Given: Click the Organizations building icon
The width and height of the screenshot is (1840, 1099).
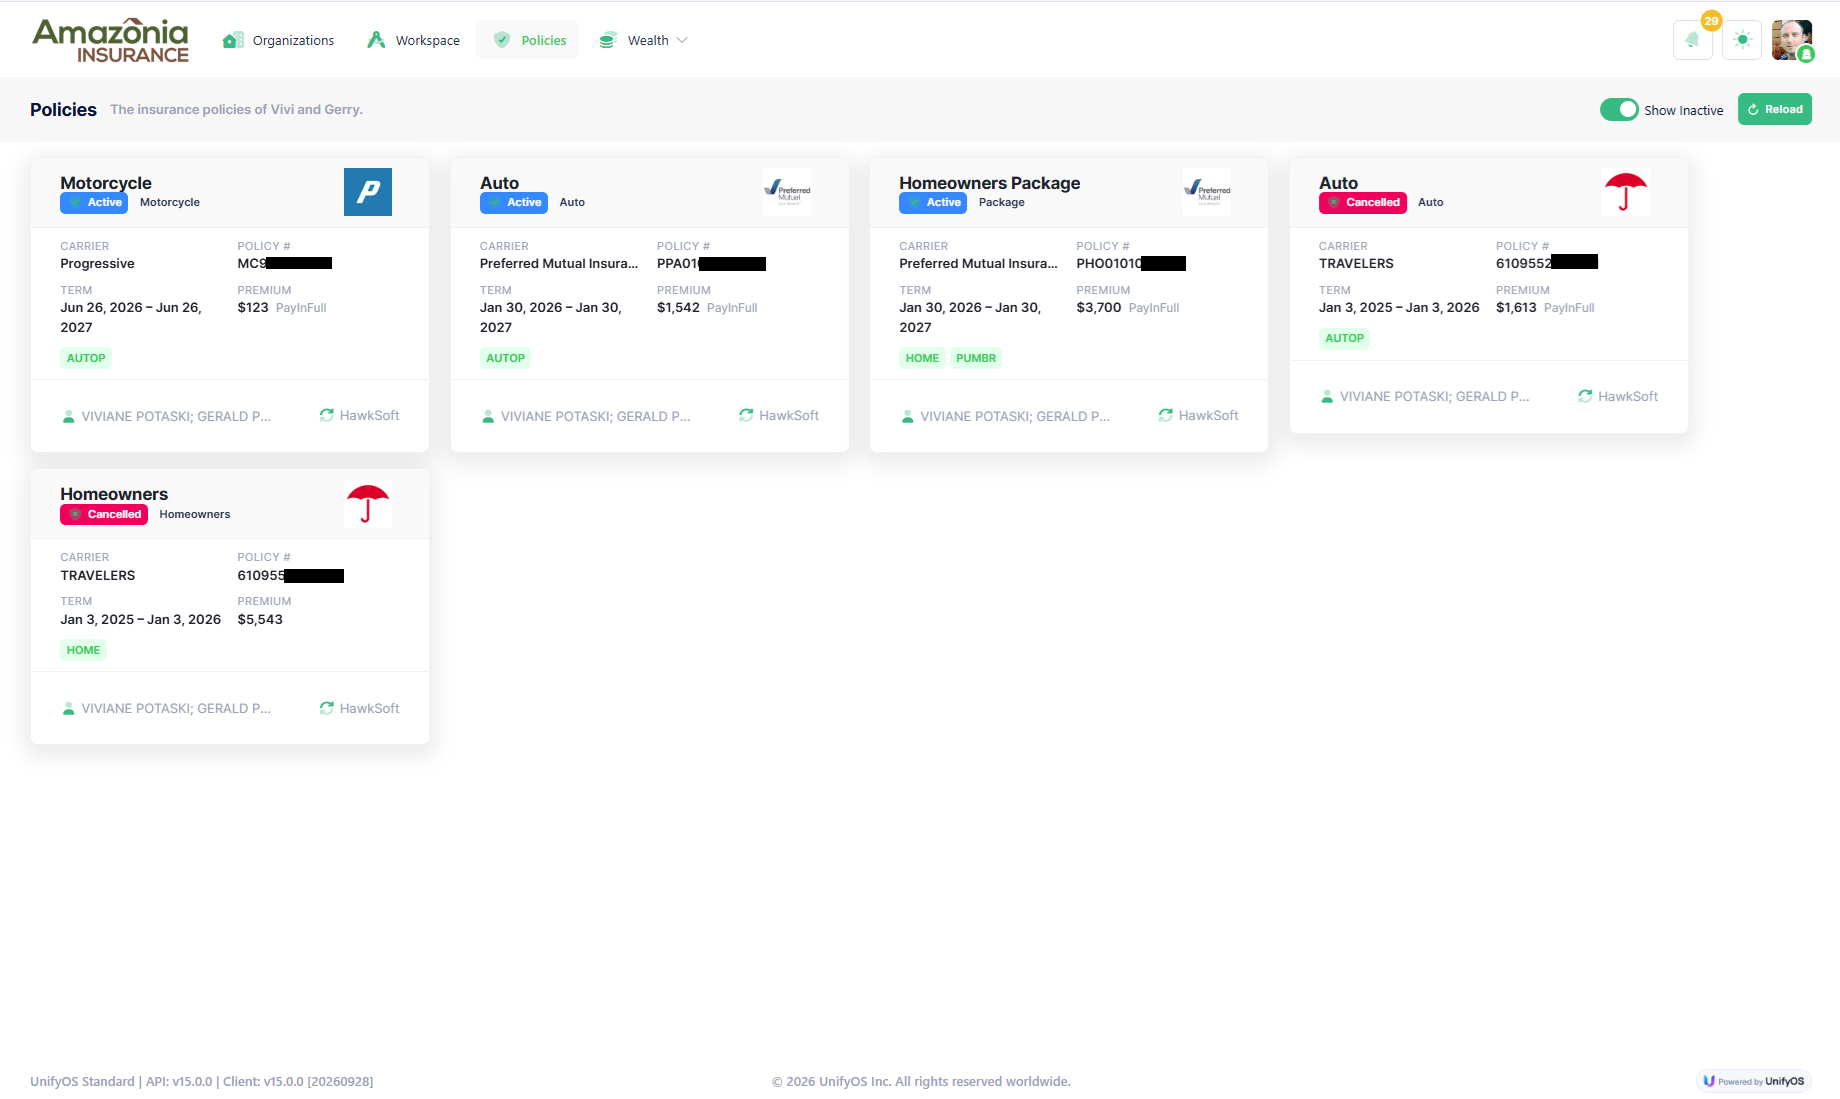Looking at the screenshot, I should 233,40.
